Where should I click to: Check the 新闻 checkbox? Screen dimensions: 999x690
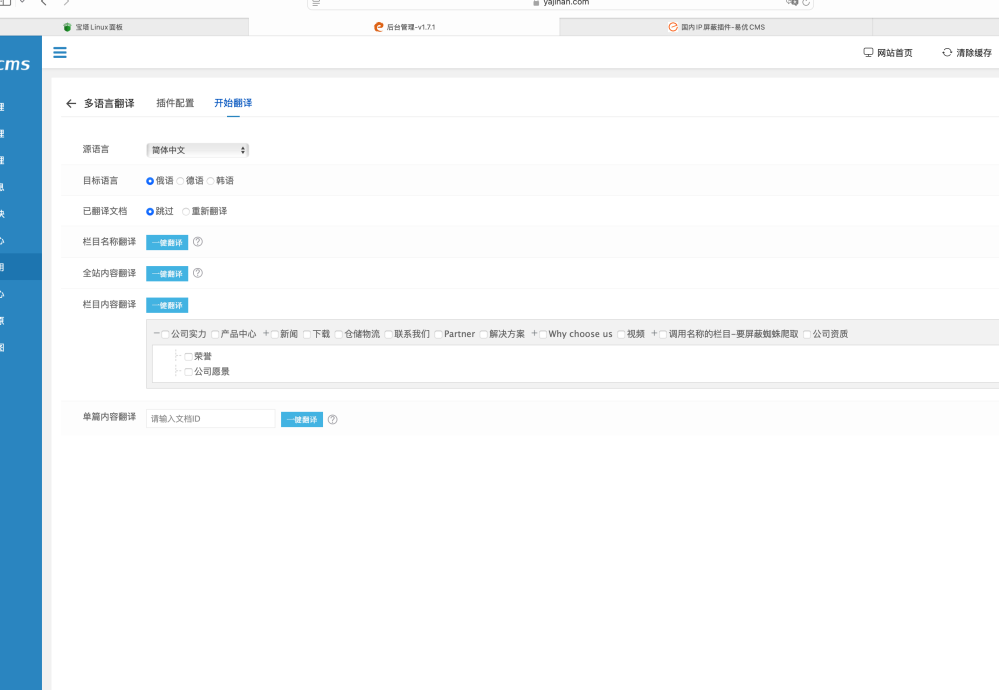(275, 334)
